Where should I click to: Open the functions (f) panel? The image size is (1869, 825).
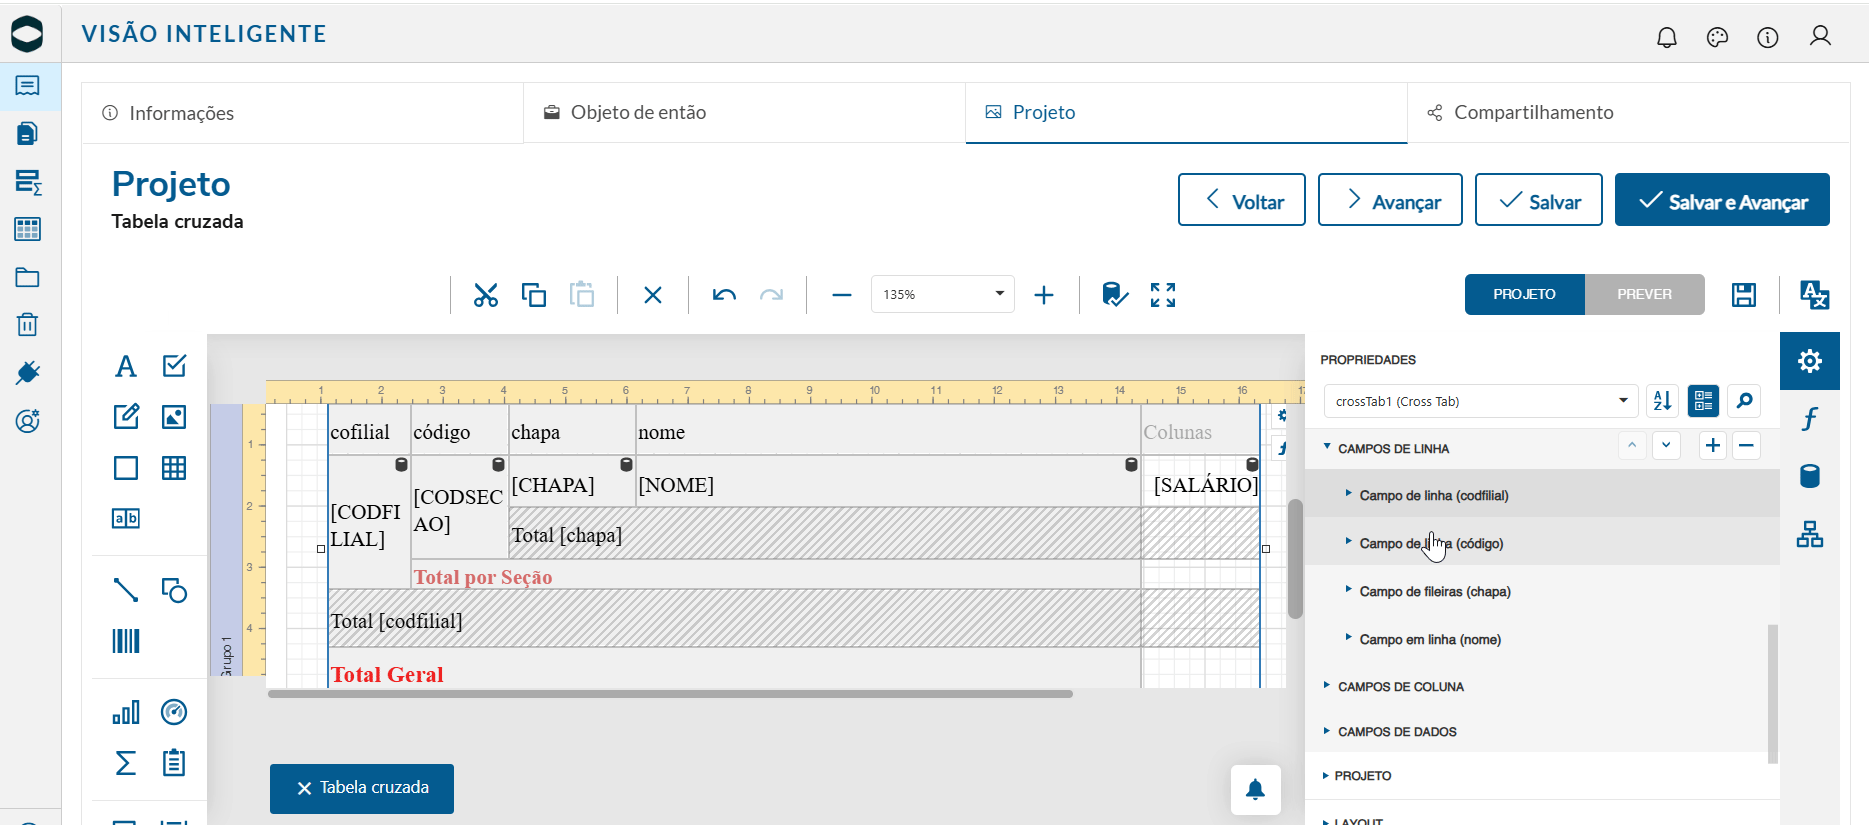tap(1810, 418)
